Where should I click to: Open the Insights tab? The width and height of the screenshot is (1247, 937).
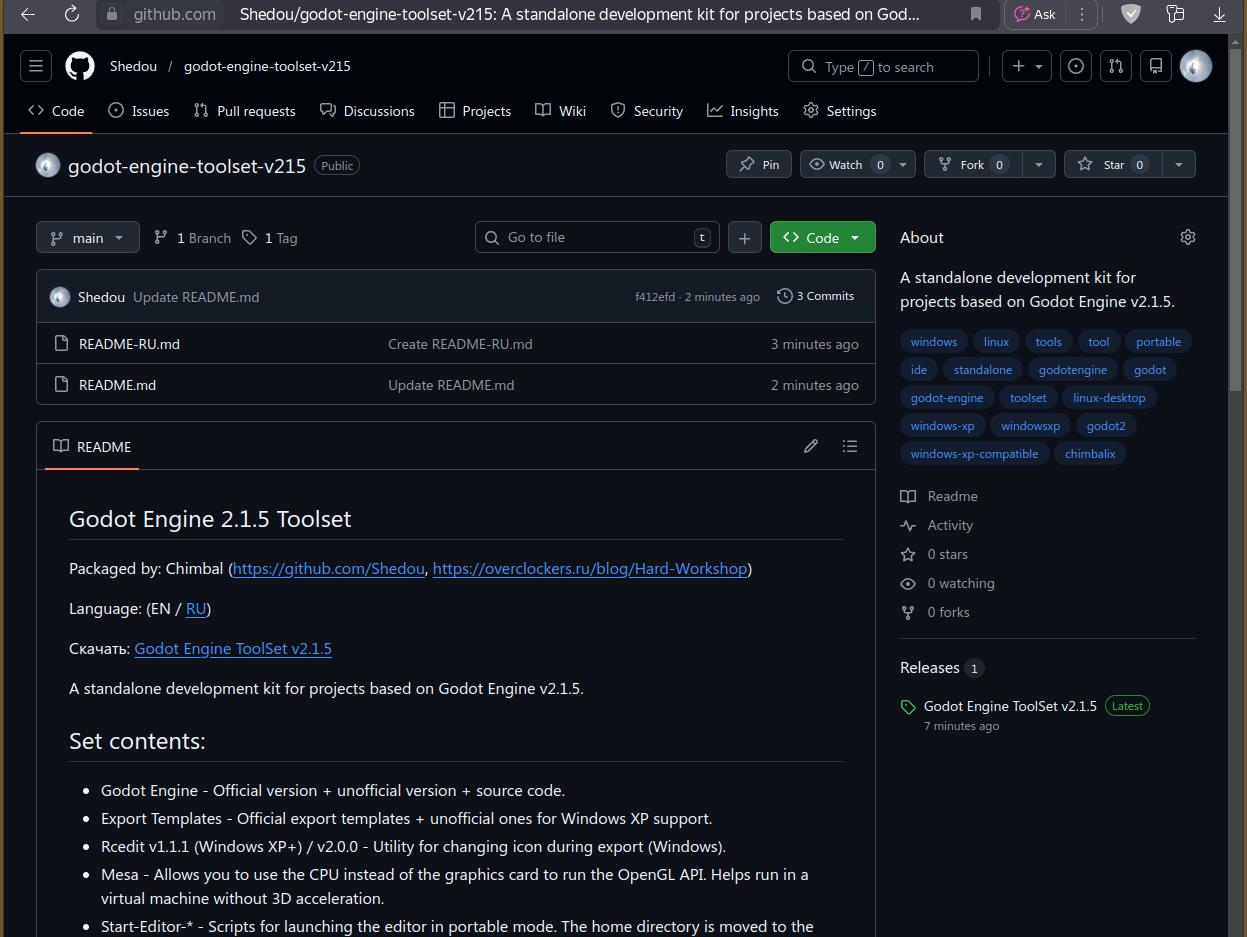(743, 111)
